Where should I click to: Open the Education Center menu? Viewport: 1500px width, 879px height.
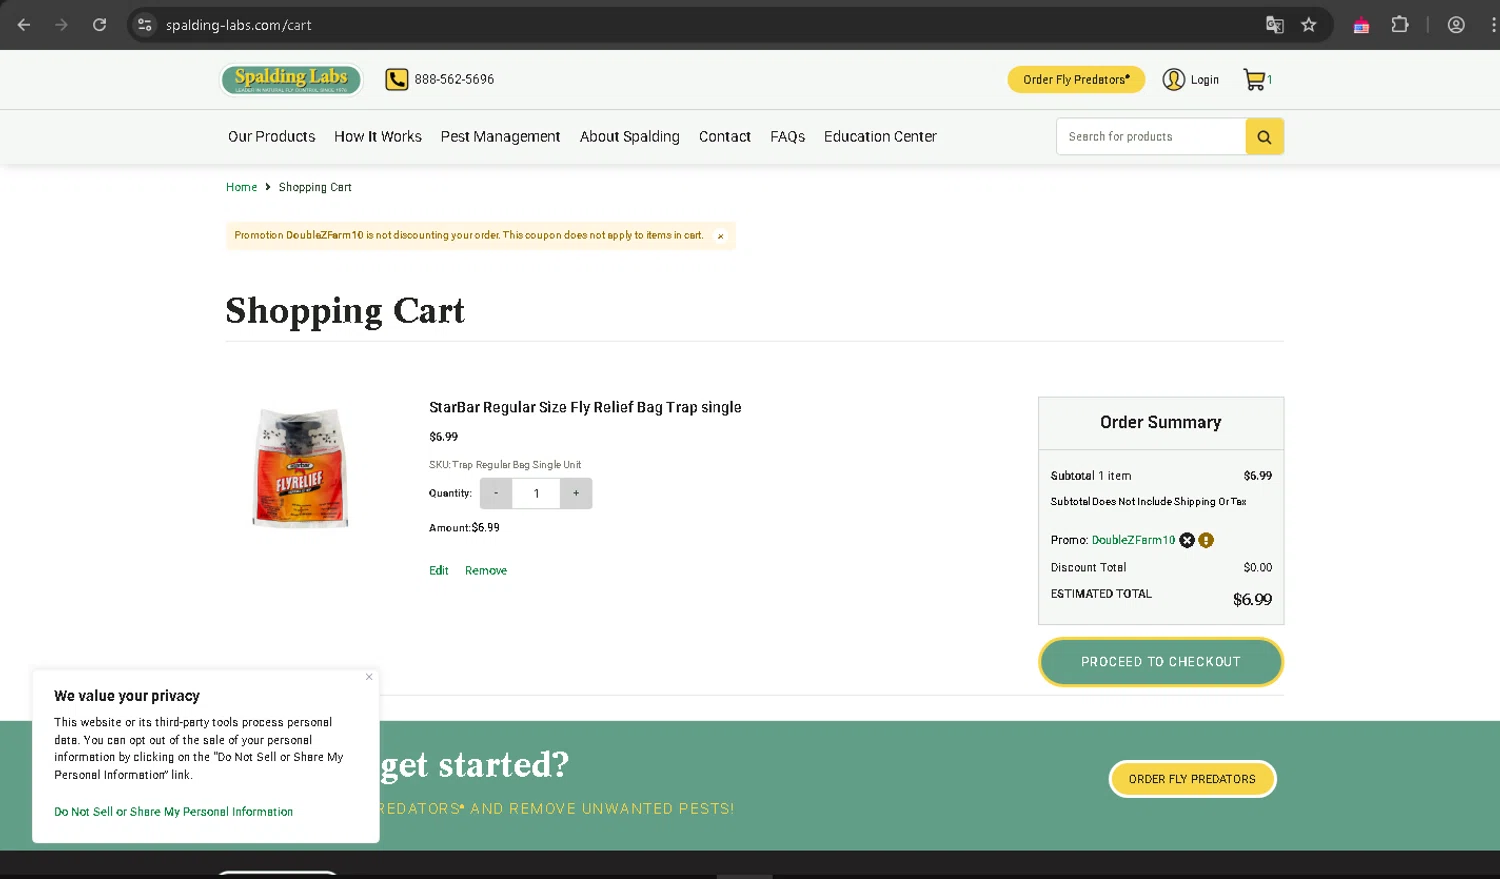click(880, 137)
